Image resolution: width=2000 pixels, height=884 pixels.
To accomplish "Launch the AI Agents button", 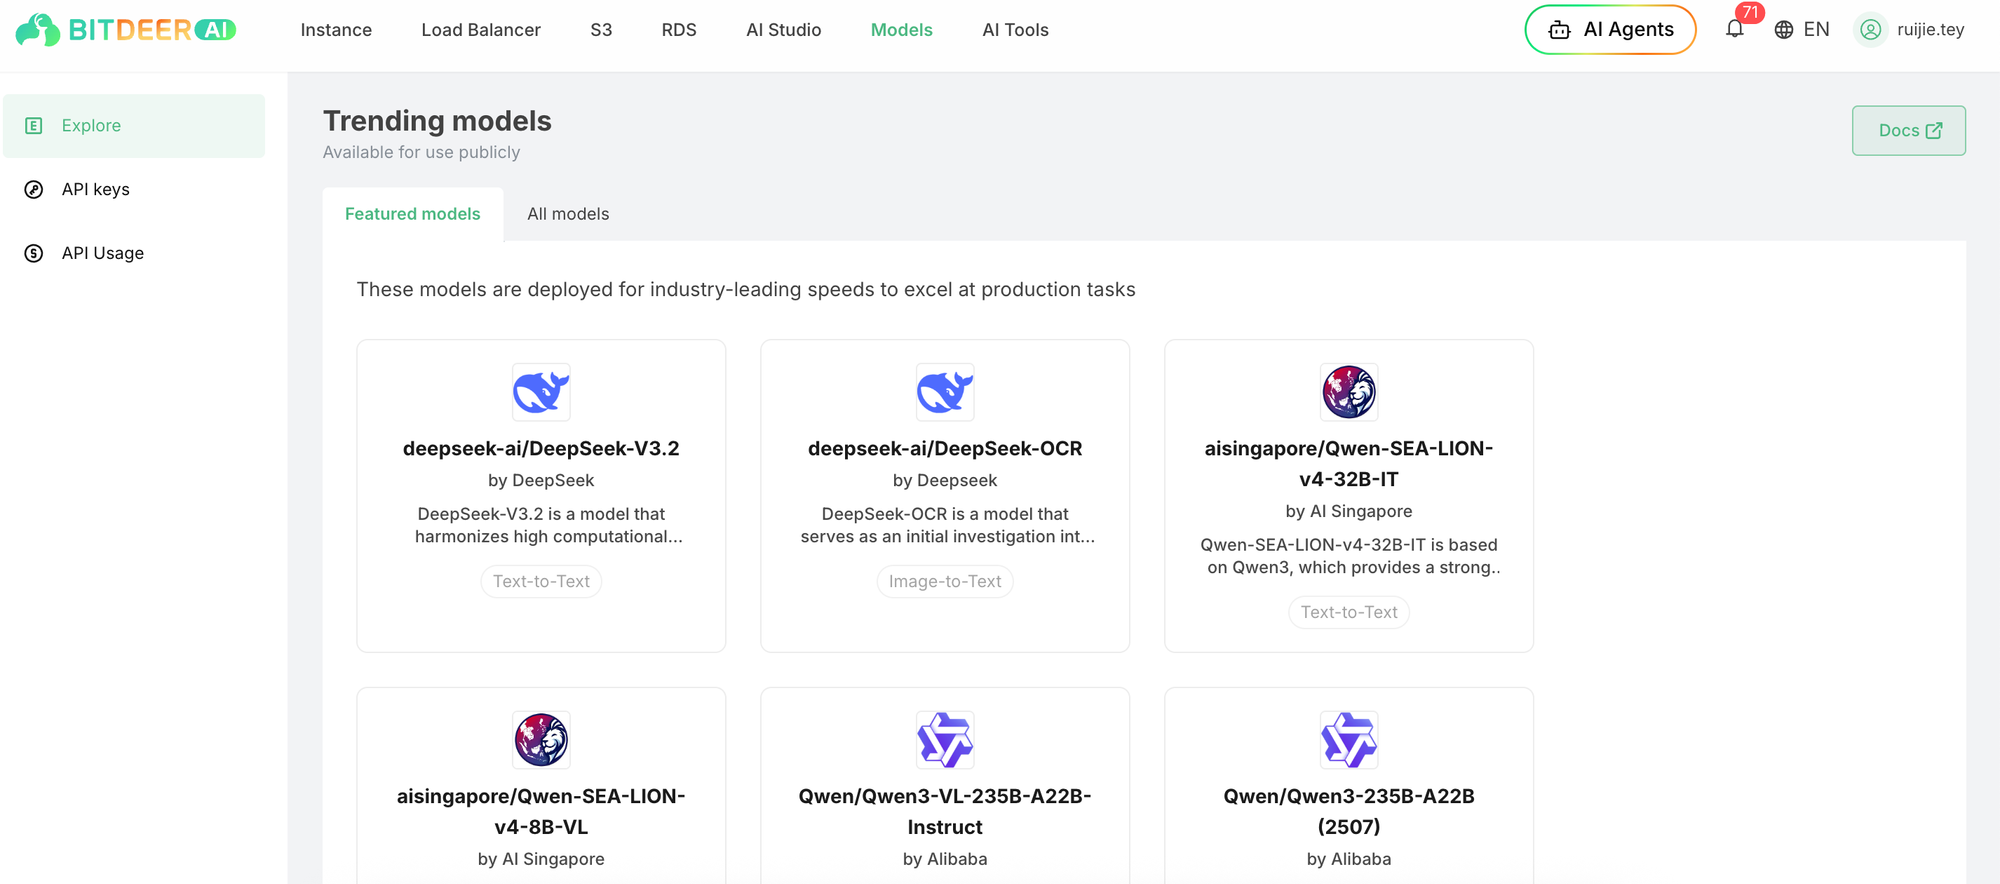I will pyautogui.click(x=1610, y=30).
